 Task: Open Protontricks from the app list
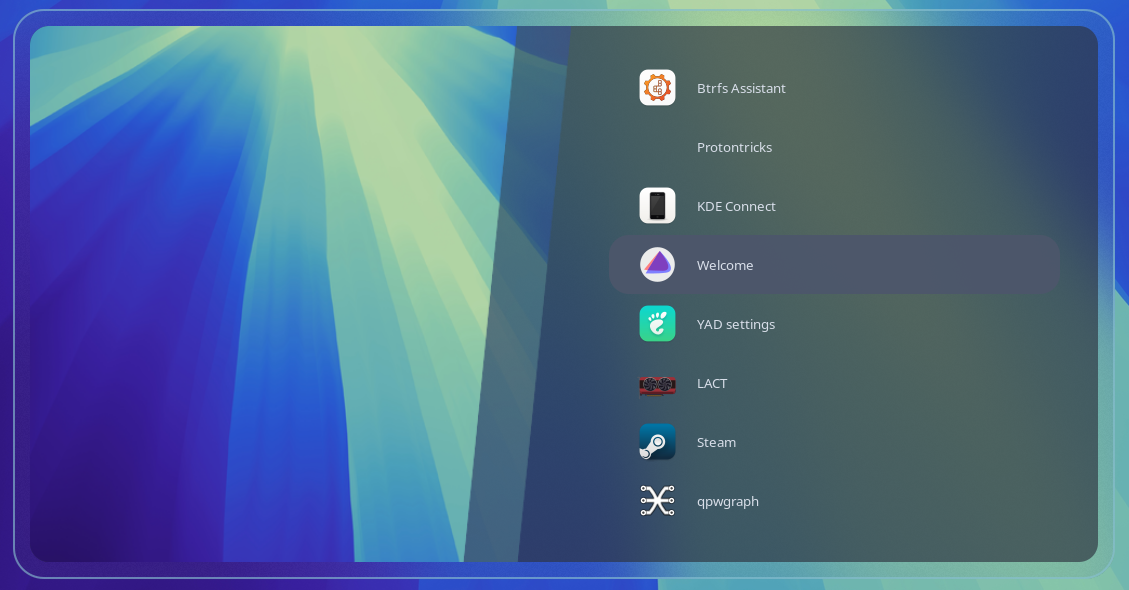click(x=734, y=147)
